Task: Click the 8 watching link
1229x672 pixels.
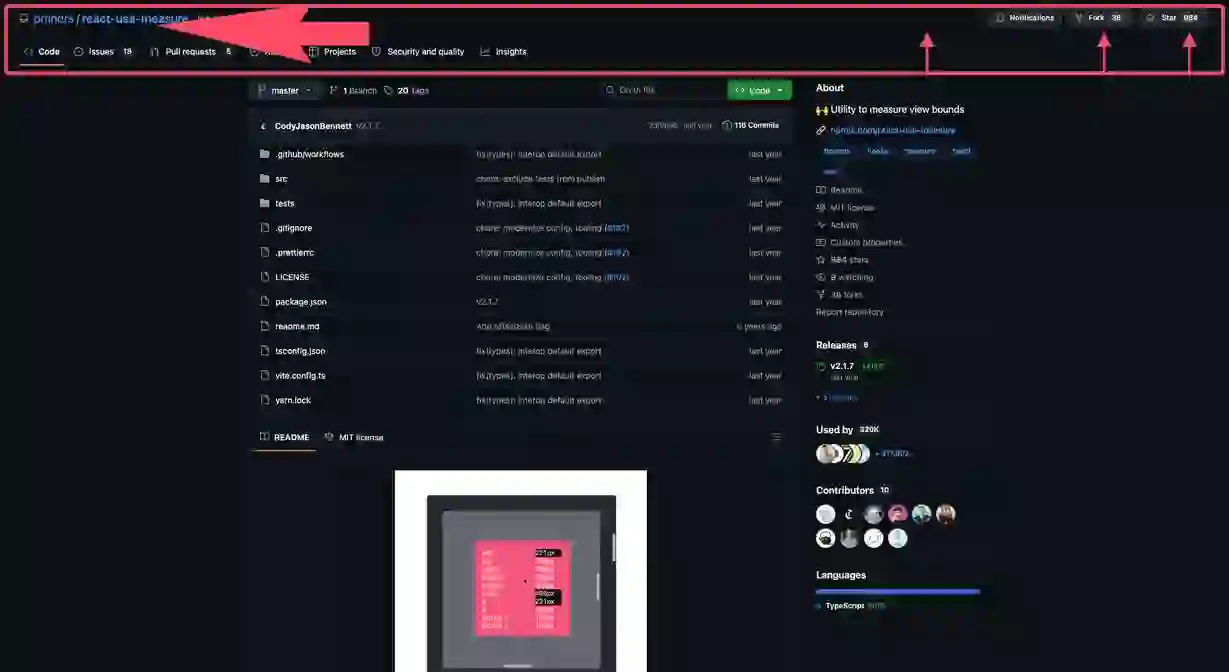Action: [844, 277]
